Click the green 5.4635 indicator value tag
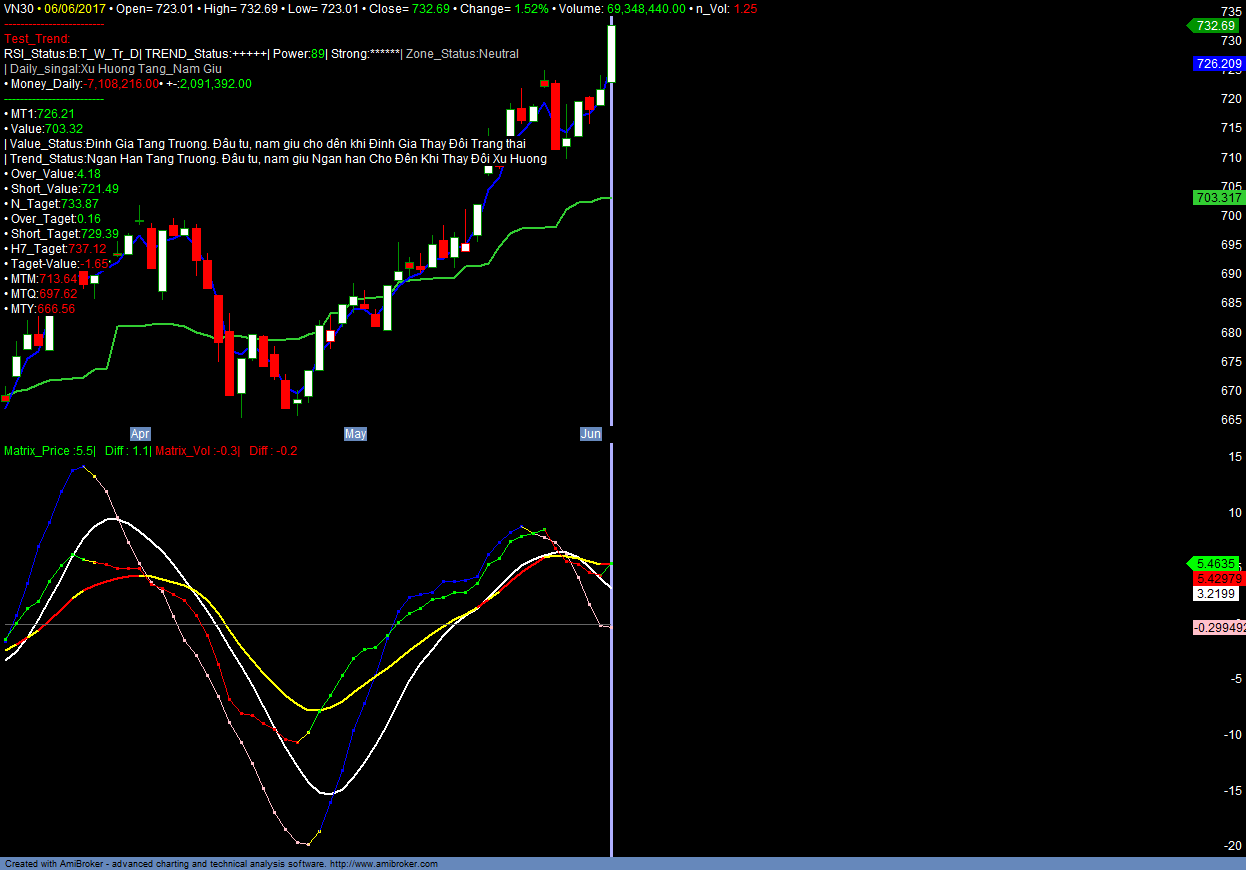This screenshot has height=870, width=1246. coord(1216,564)
